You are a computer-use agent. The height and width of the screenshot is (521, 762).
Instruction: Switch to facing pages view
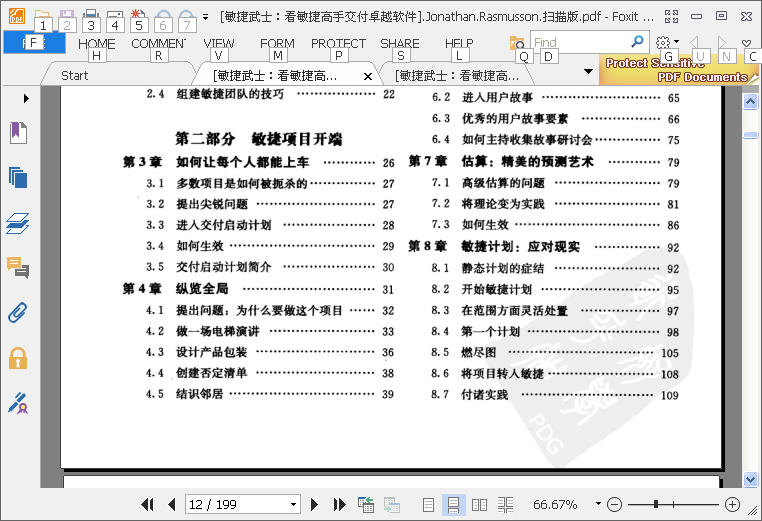(479, 505)
